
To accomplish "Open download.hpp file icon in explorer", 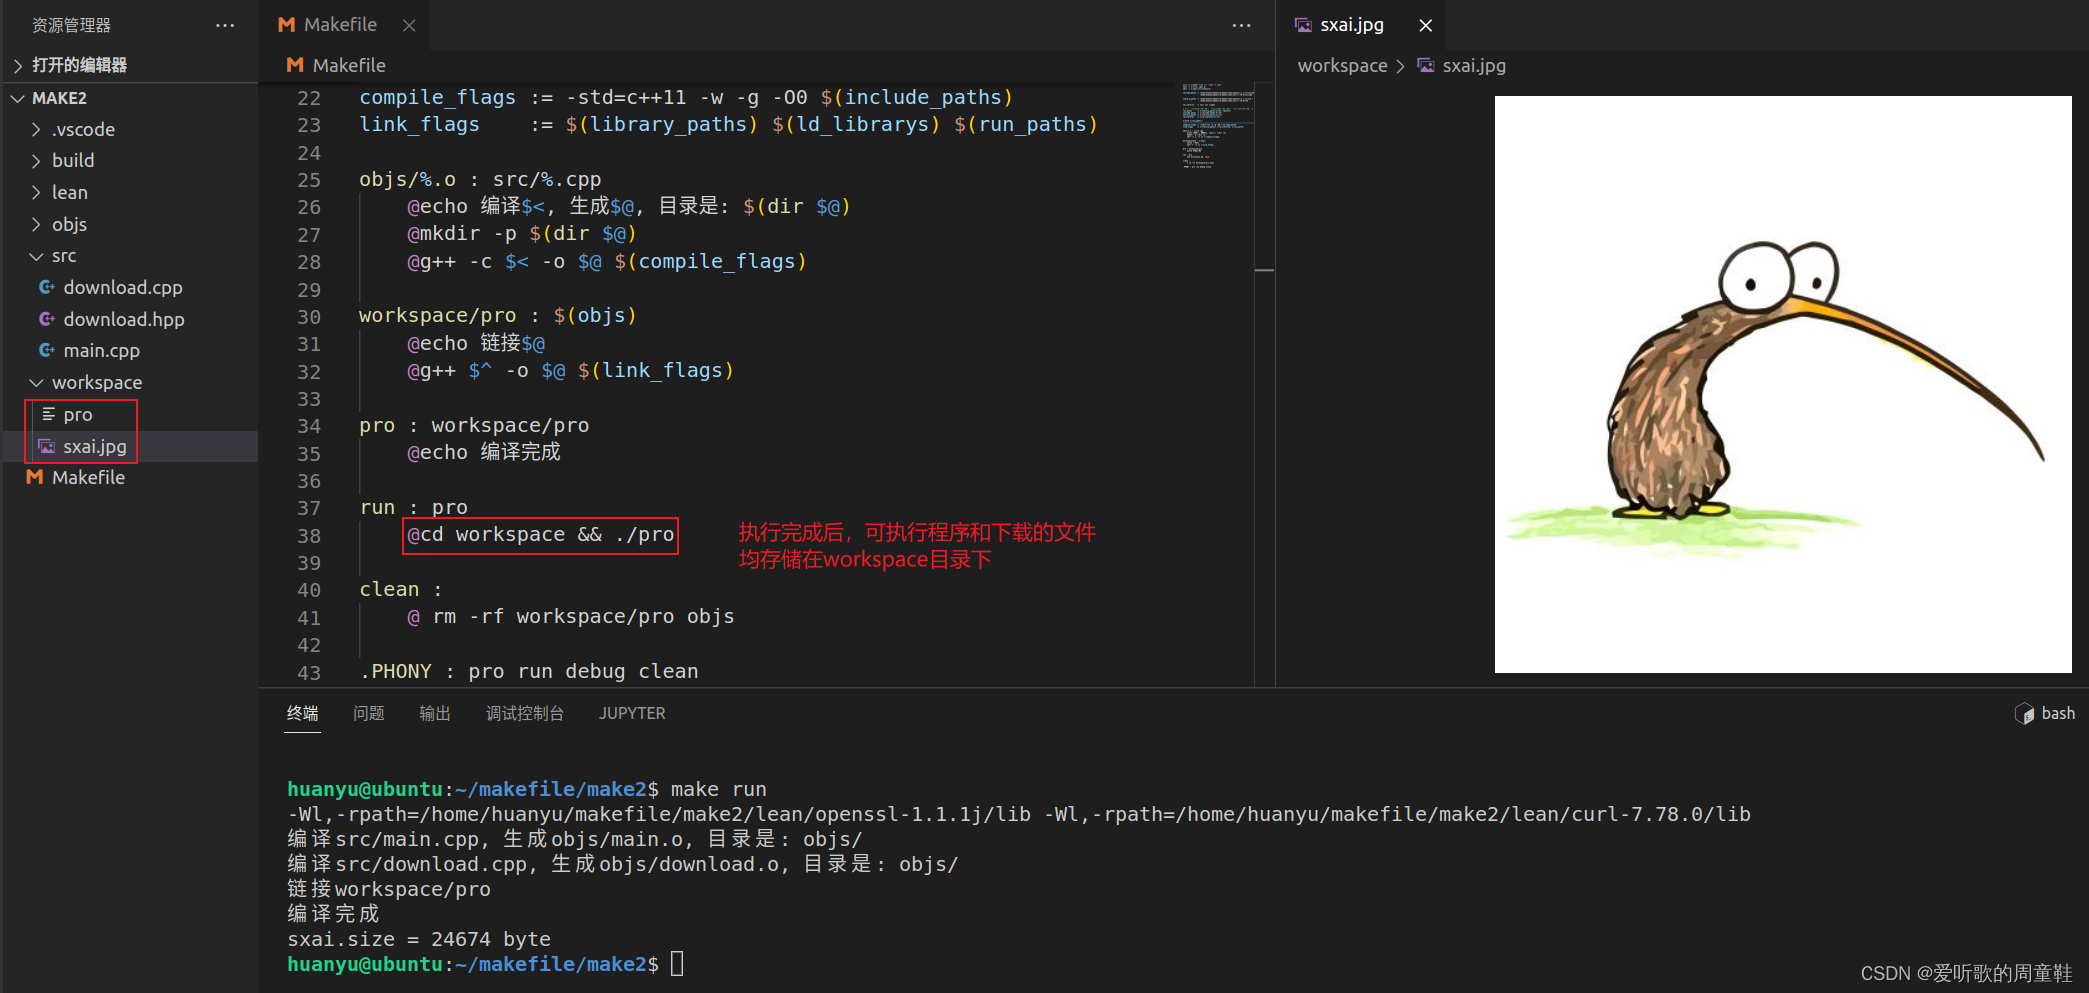I will click(46, 319).
